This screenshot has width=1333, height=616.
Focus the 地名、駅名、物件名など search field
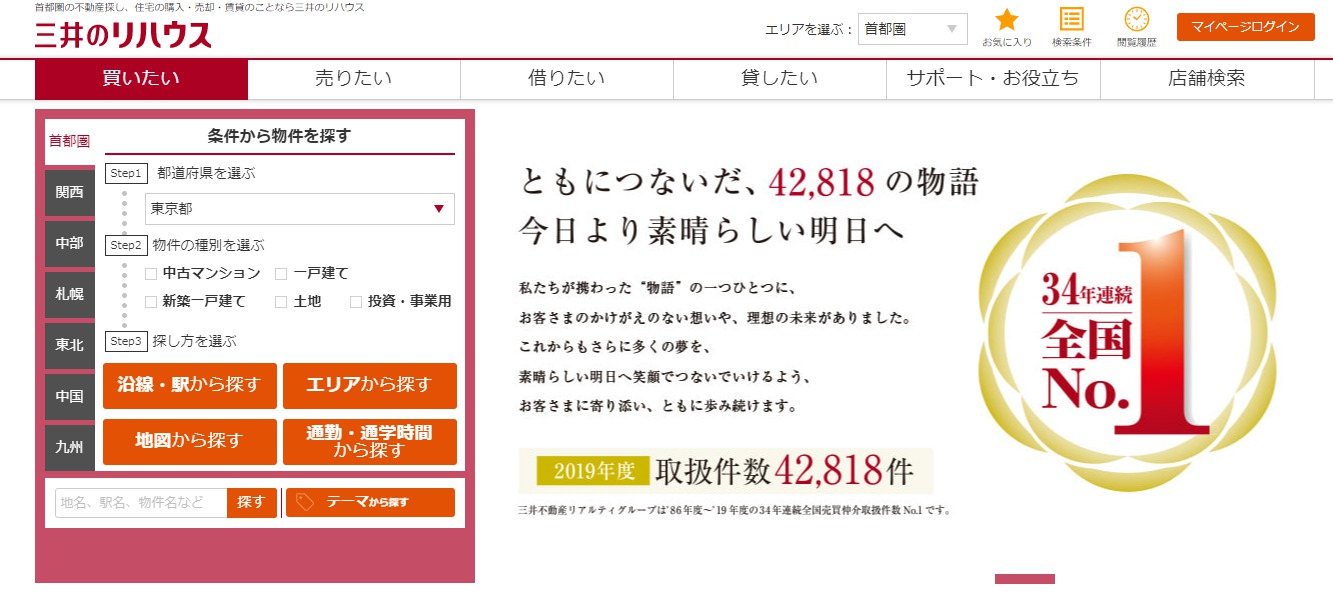click(x=141, y=502)
